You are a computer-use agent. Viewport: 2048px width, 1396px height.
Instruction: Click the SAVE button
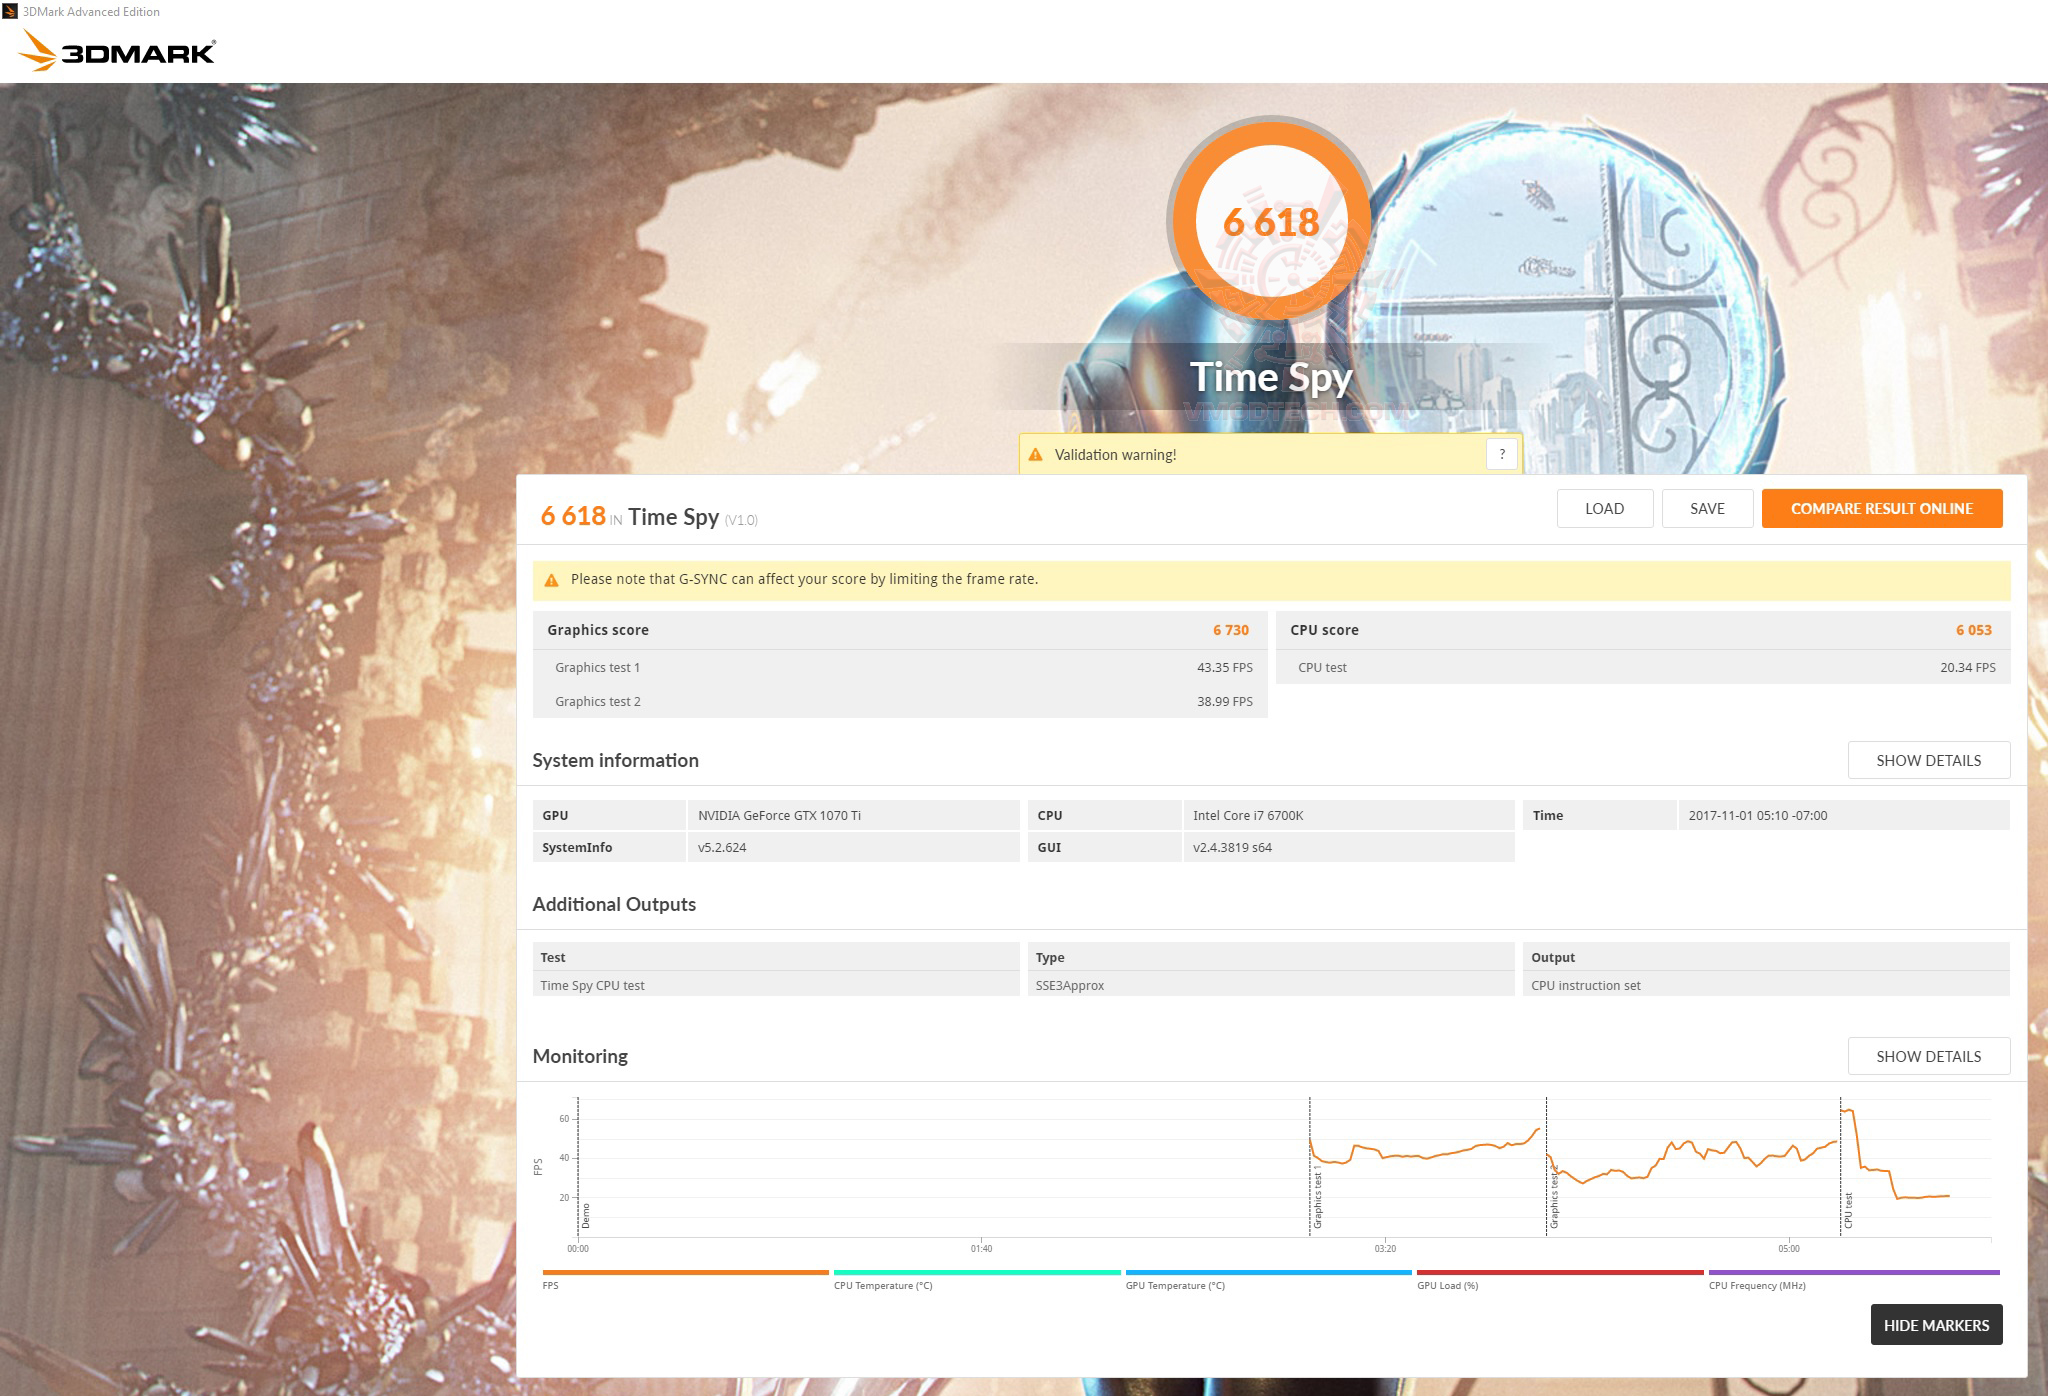point(1707,508)
